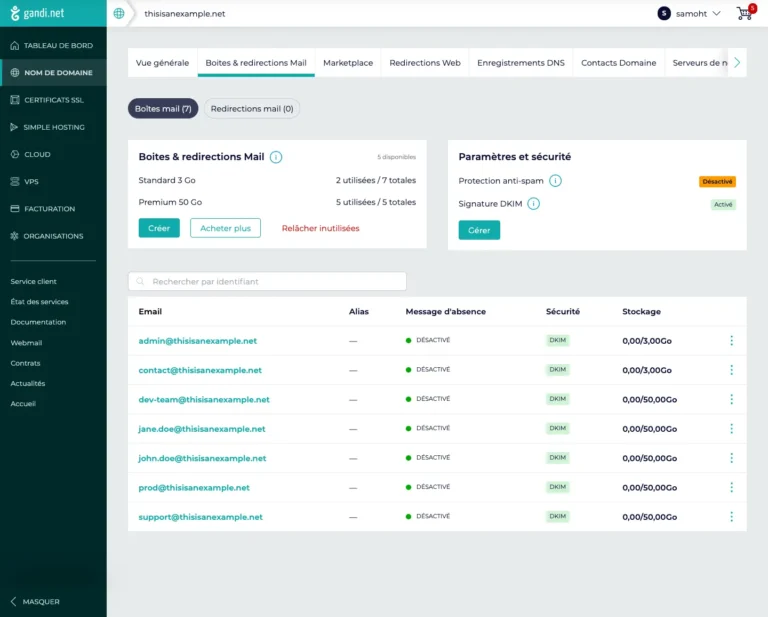
Task: Open État des services link
Action: (39, 302)
